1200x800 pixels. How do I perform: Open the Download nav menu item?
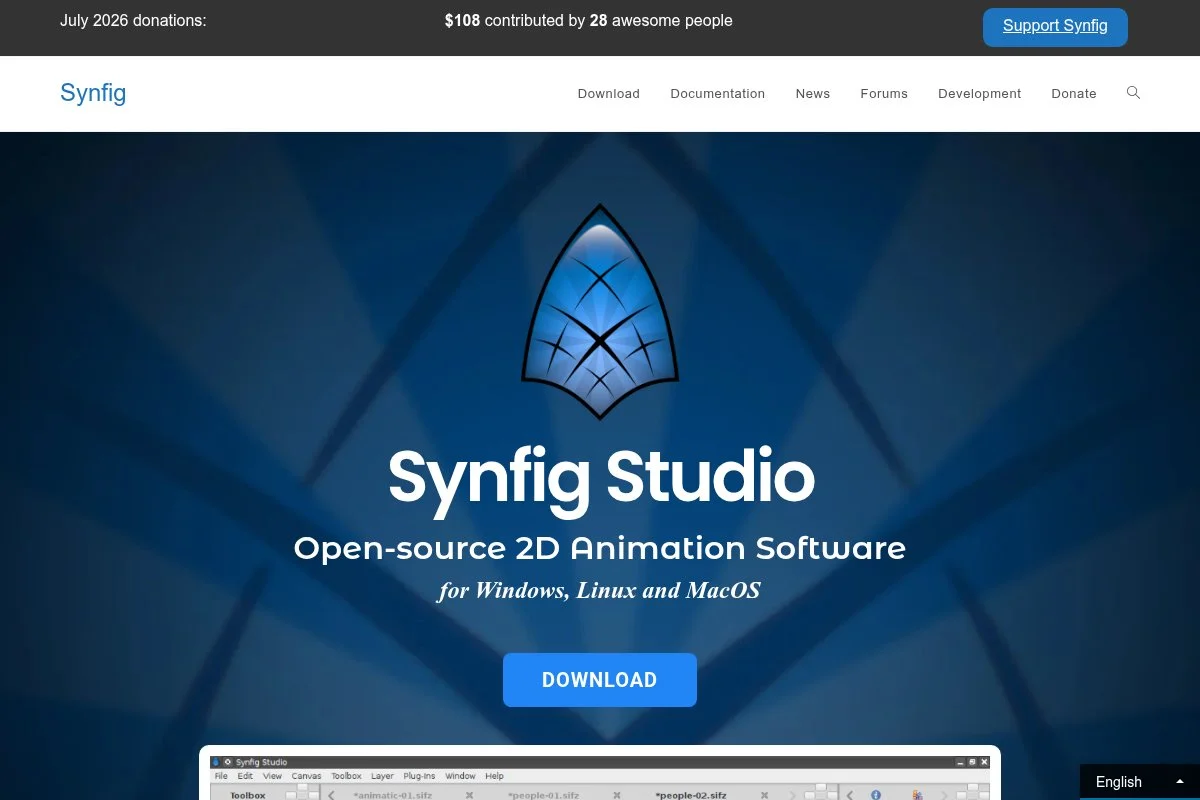[x=608, y=94]
